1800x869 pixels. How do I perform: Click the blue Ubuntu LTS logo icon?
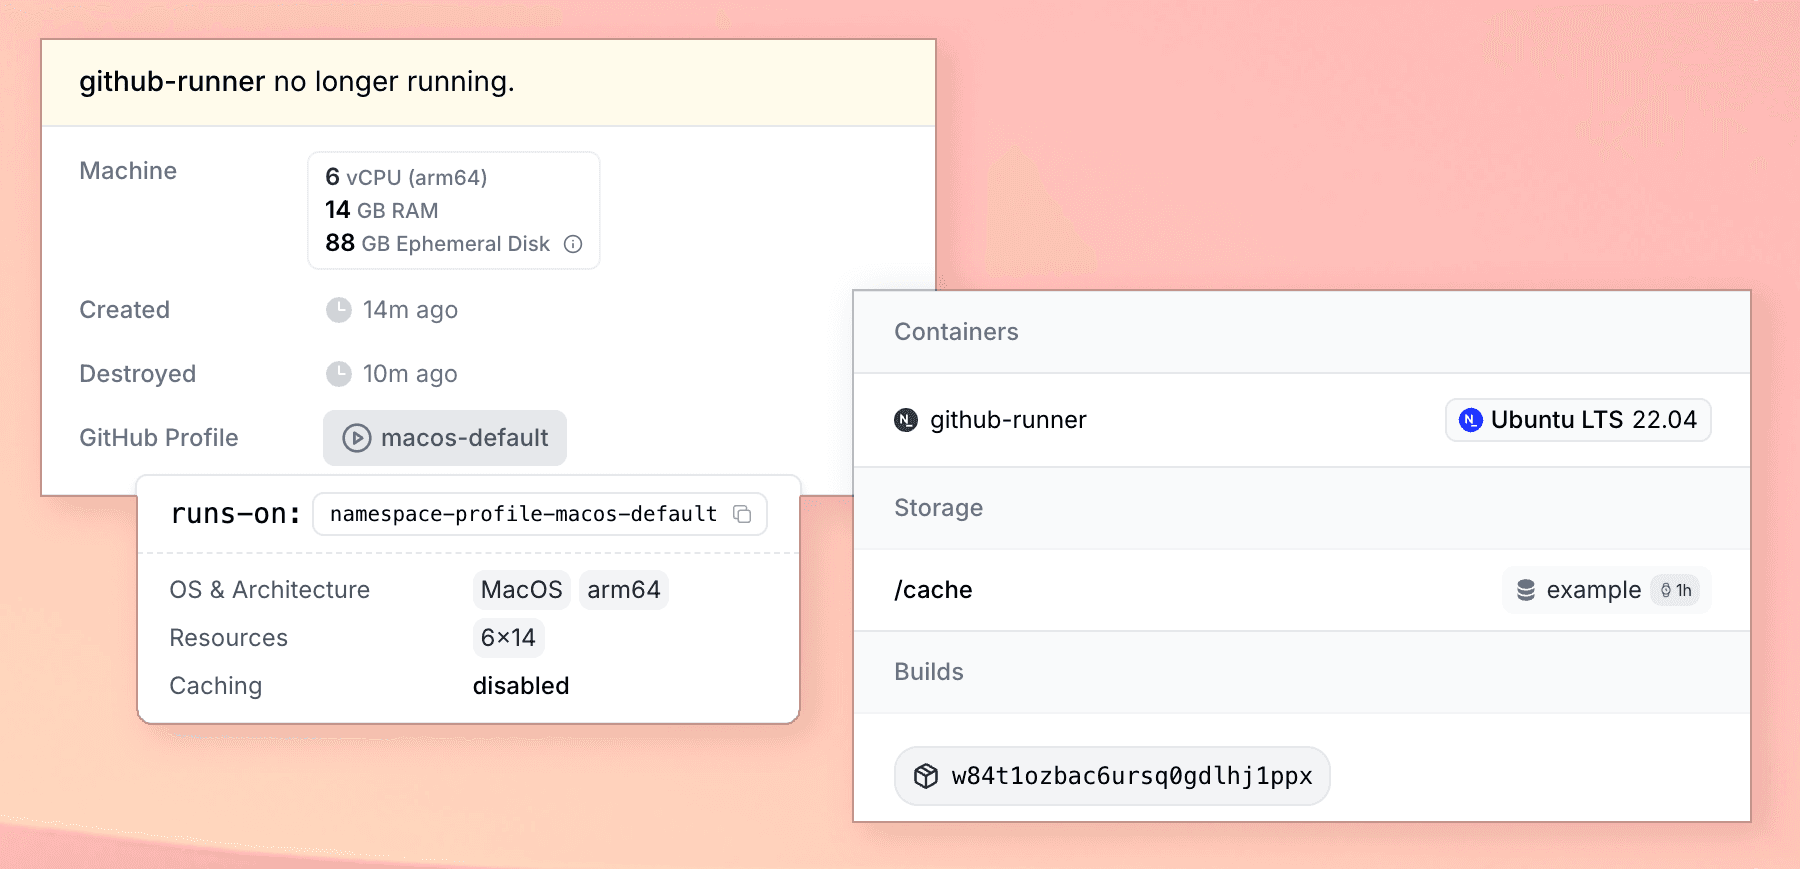[x=1471, y=420]
